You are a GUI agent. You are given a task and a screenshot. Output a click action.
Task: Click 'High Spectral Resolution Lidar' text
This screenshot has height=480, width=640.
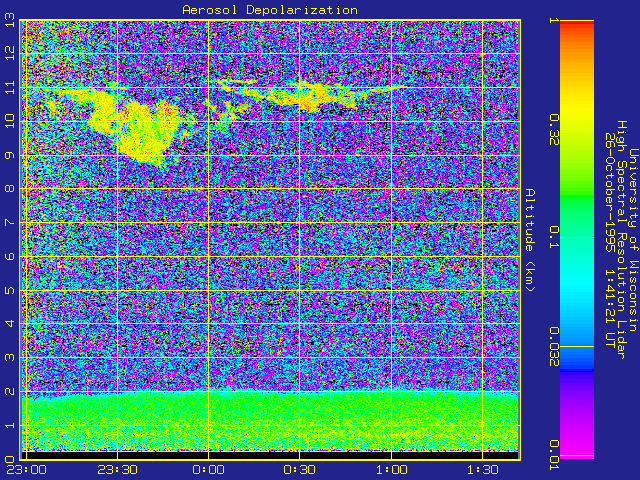tap(621, 240)
